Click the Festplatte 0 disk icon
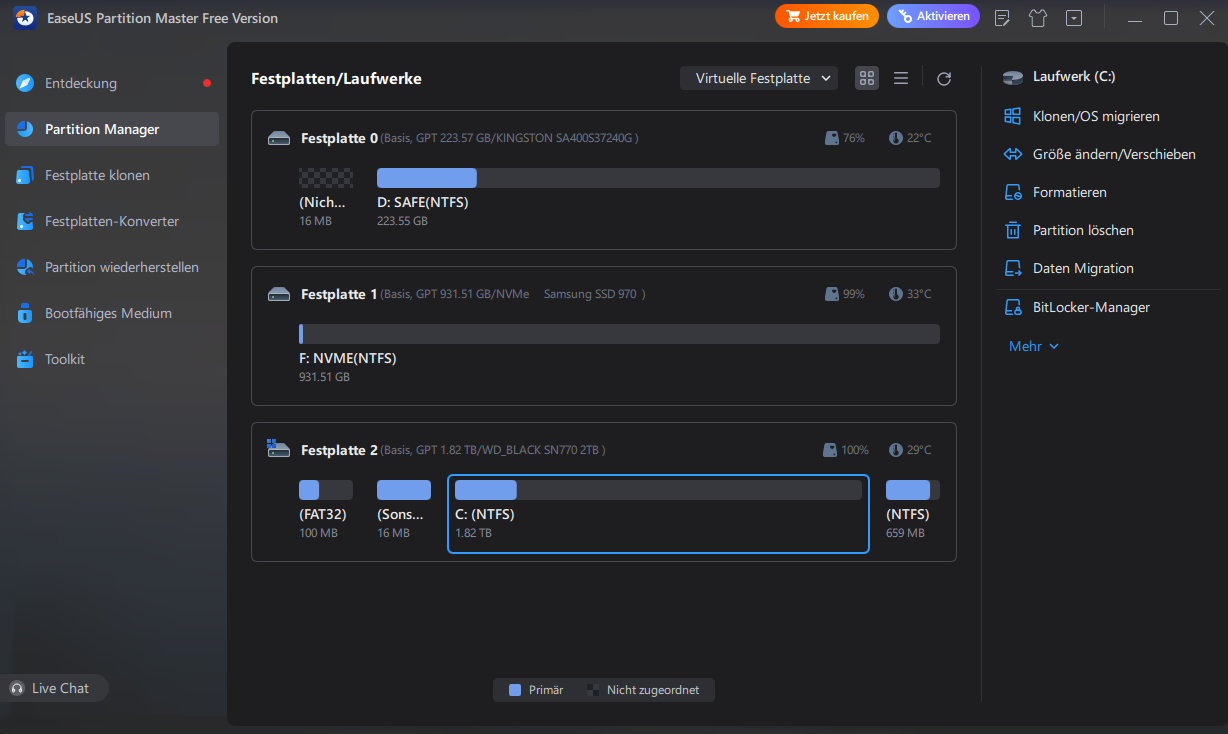This screenshot has width=1228, height=734. coord(279,138)
